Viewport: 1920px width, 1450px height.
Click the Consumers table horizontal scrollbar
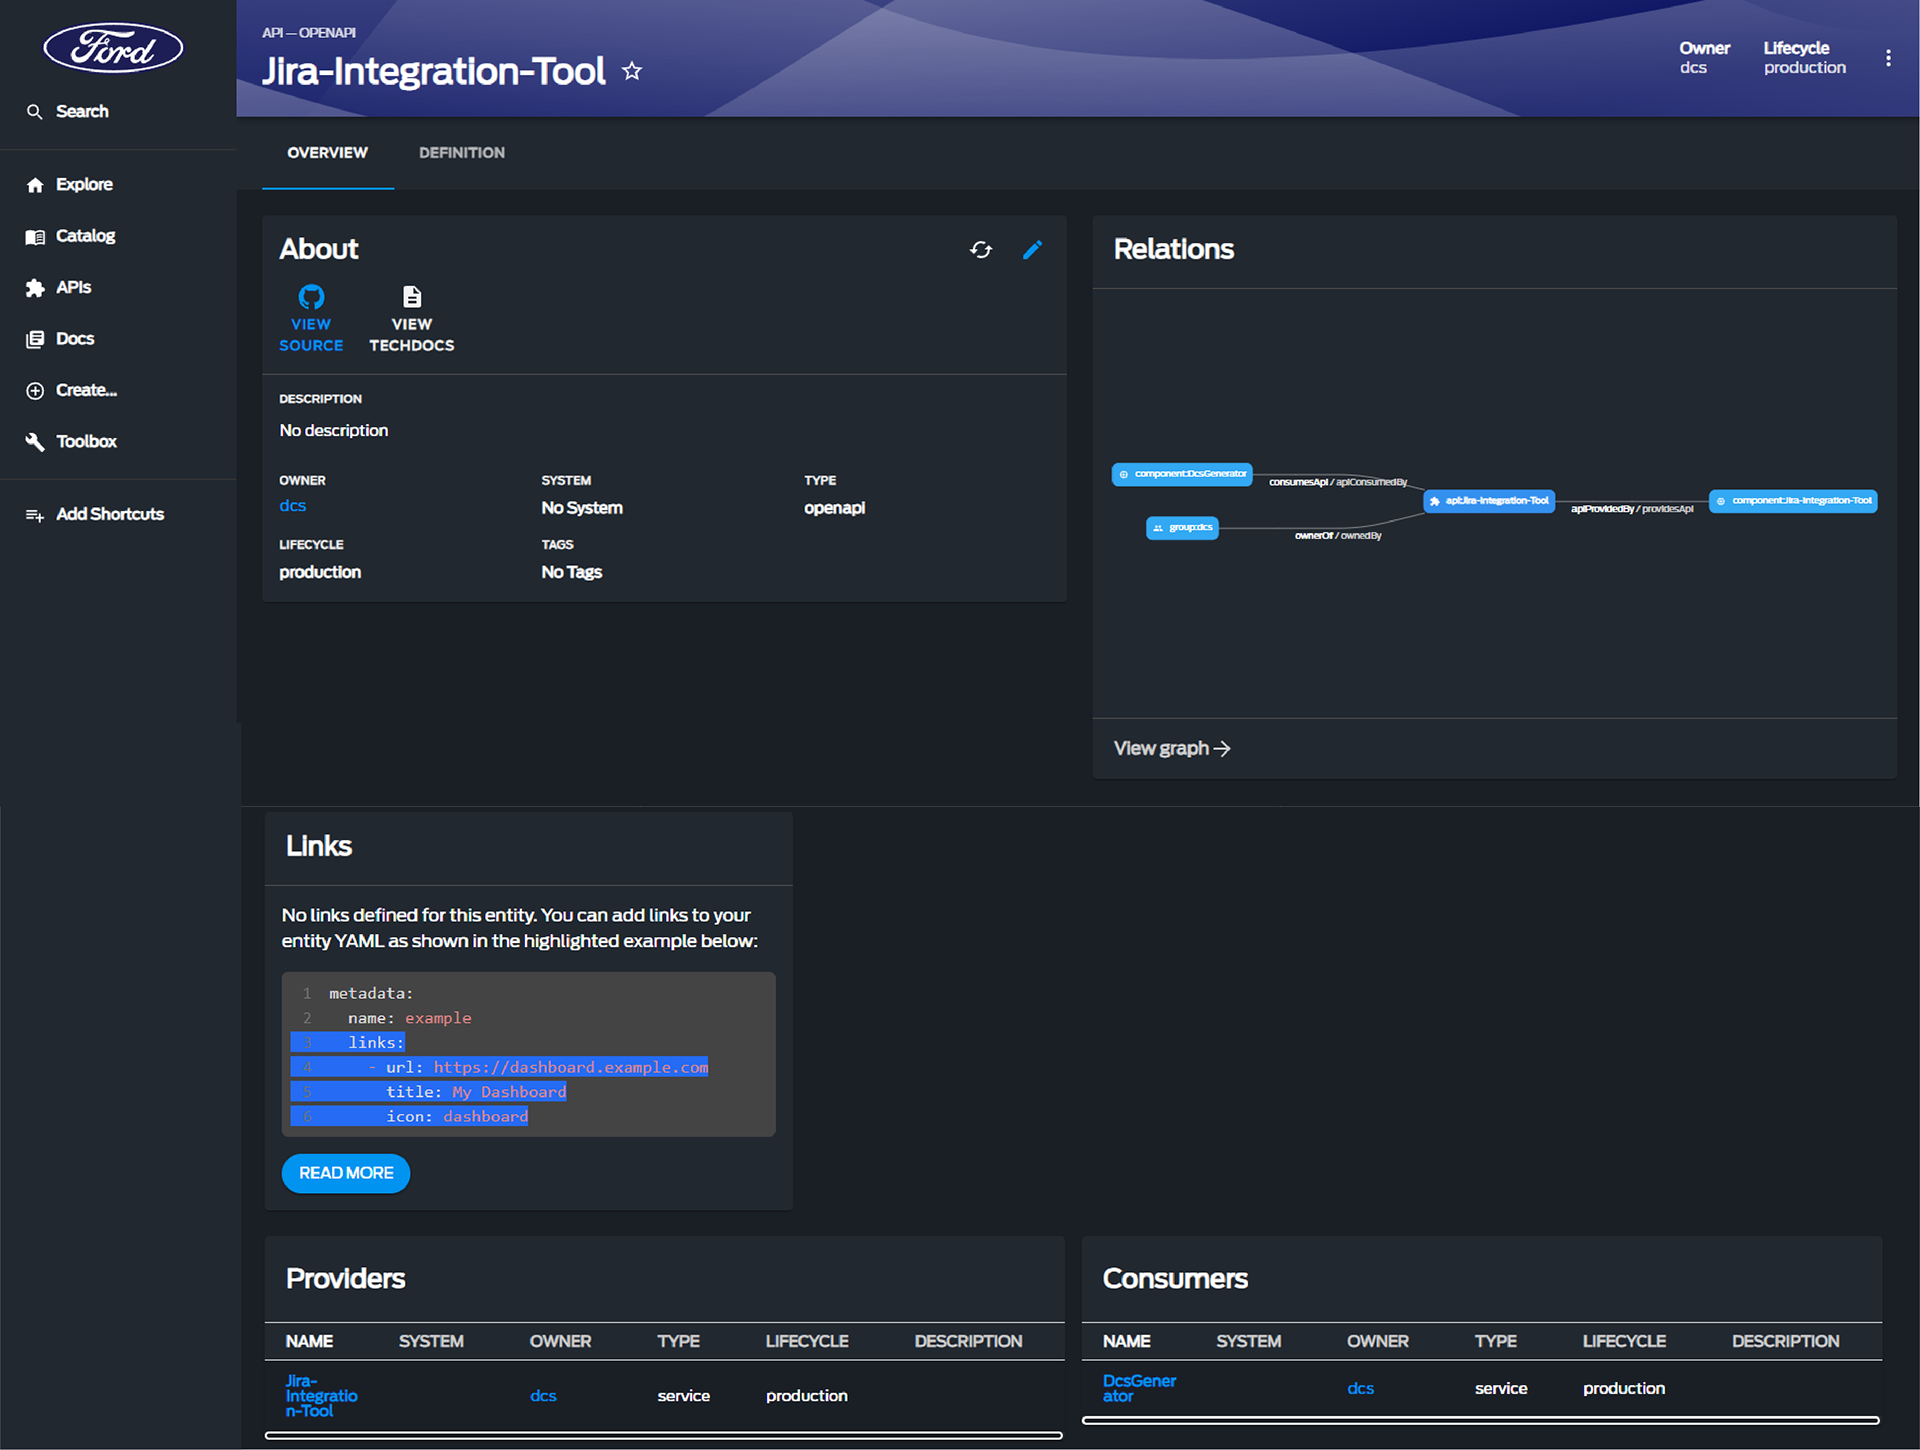click(1480, 1421)
